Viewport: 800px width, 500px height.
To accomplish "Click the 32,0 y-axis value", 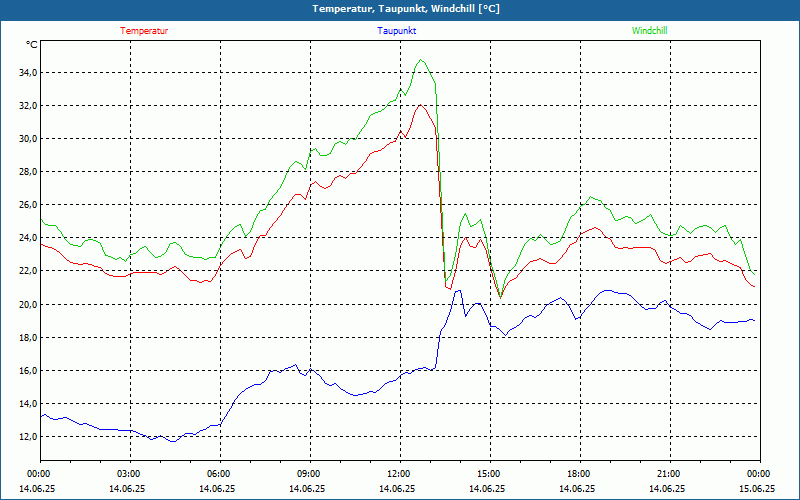I will 28,106.
